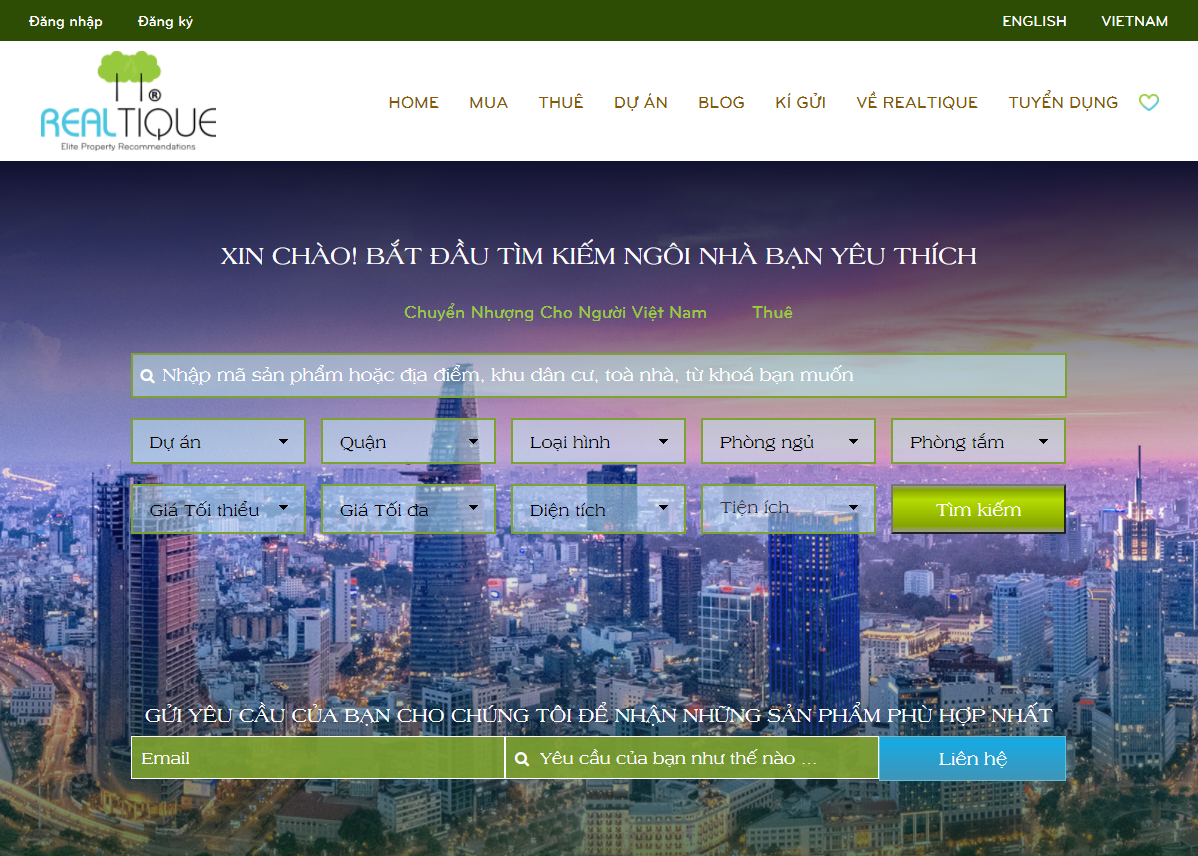Open the Giá Tối thiểu dropdown
This screenshot has height=856, width=1198.
point(219,509)
